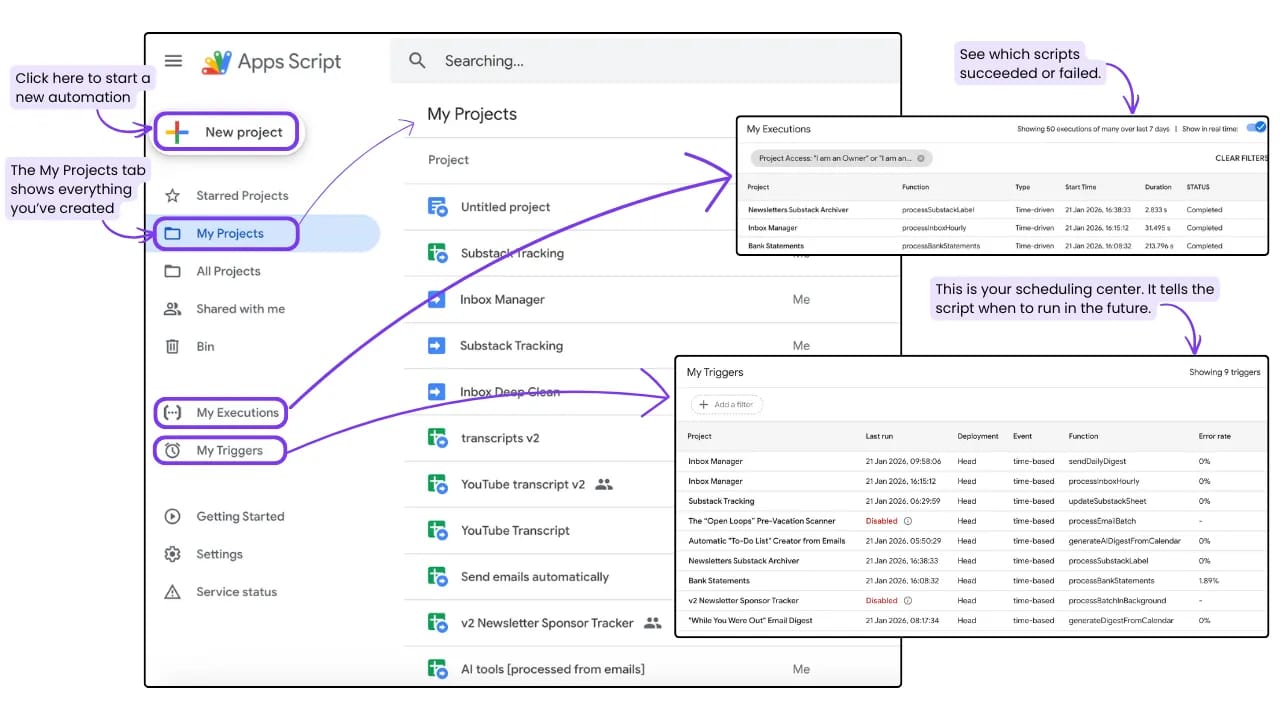This screenshot has width=1280, height=720.
Task: Click the shared-users icon on YouTube transcript v2
Action: coord(604,484)
